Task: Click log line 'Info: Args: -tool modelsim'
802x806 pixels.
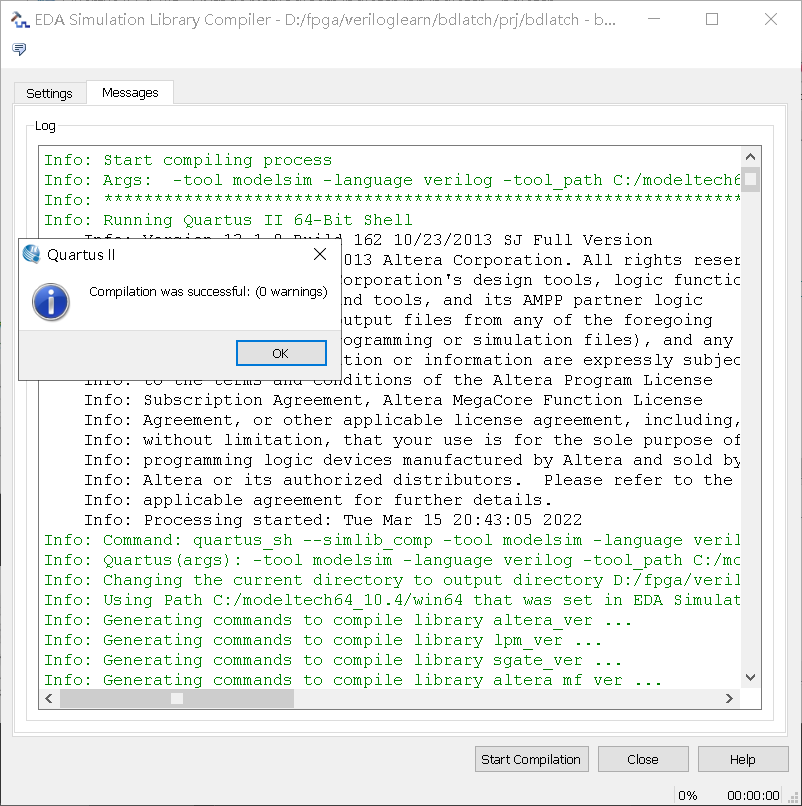Action: [x=392, y=180]
